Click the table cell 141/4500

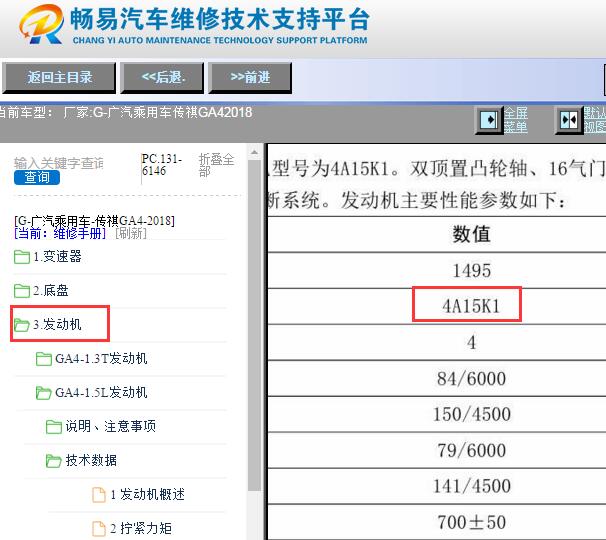pyautogui.click(x=472, y=486)
